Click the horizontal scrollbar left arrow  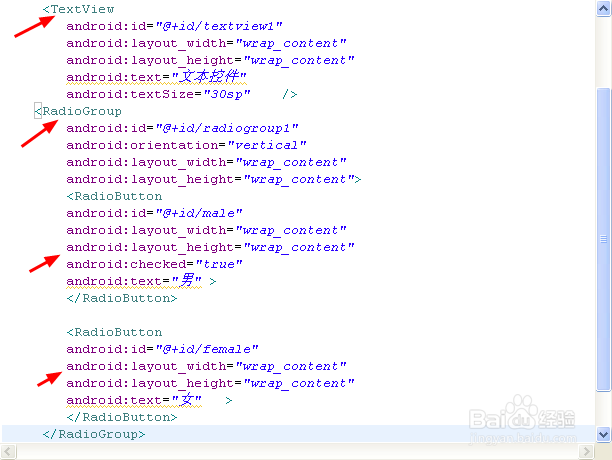point(8,452)
